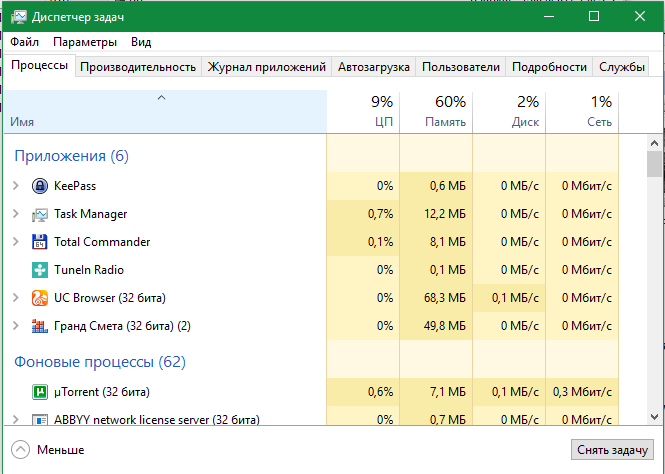Click the UC Browser icon
The width and height of the screenshot is (665, 474).
click(40, 298)
